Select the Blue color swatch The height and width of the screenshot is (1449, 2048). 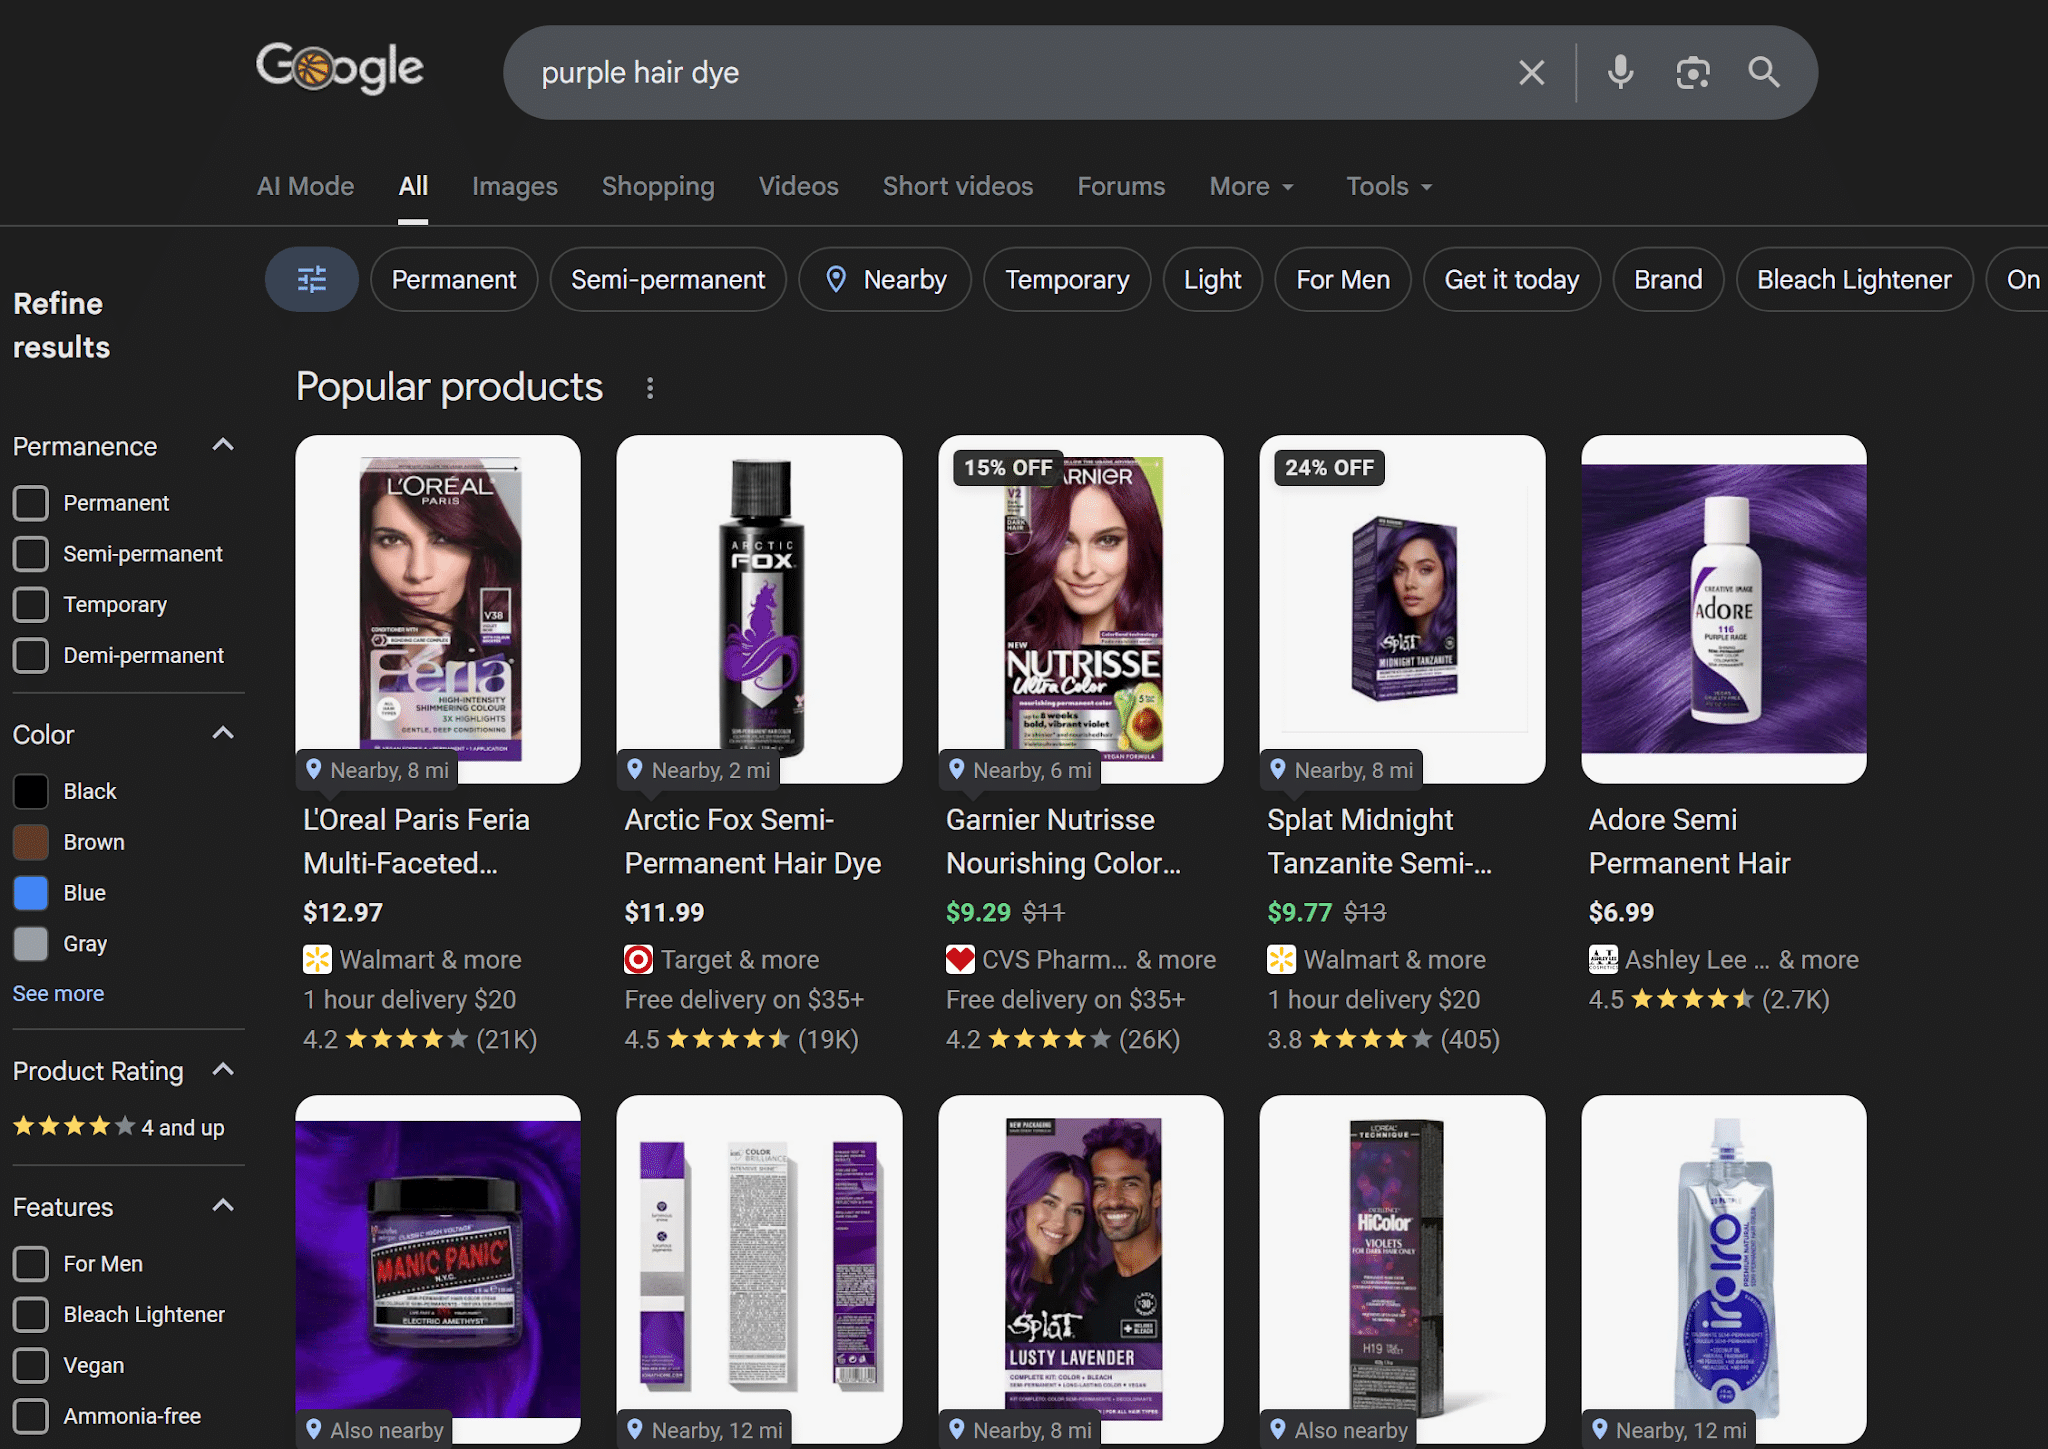(x=31, y=893)
